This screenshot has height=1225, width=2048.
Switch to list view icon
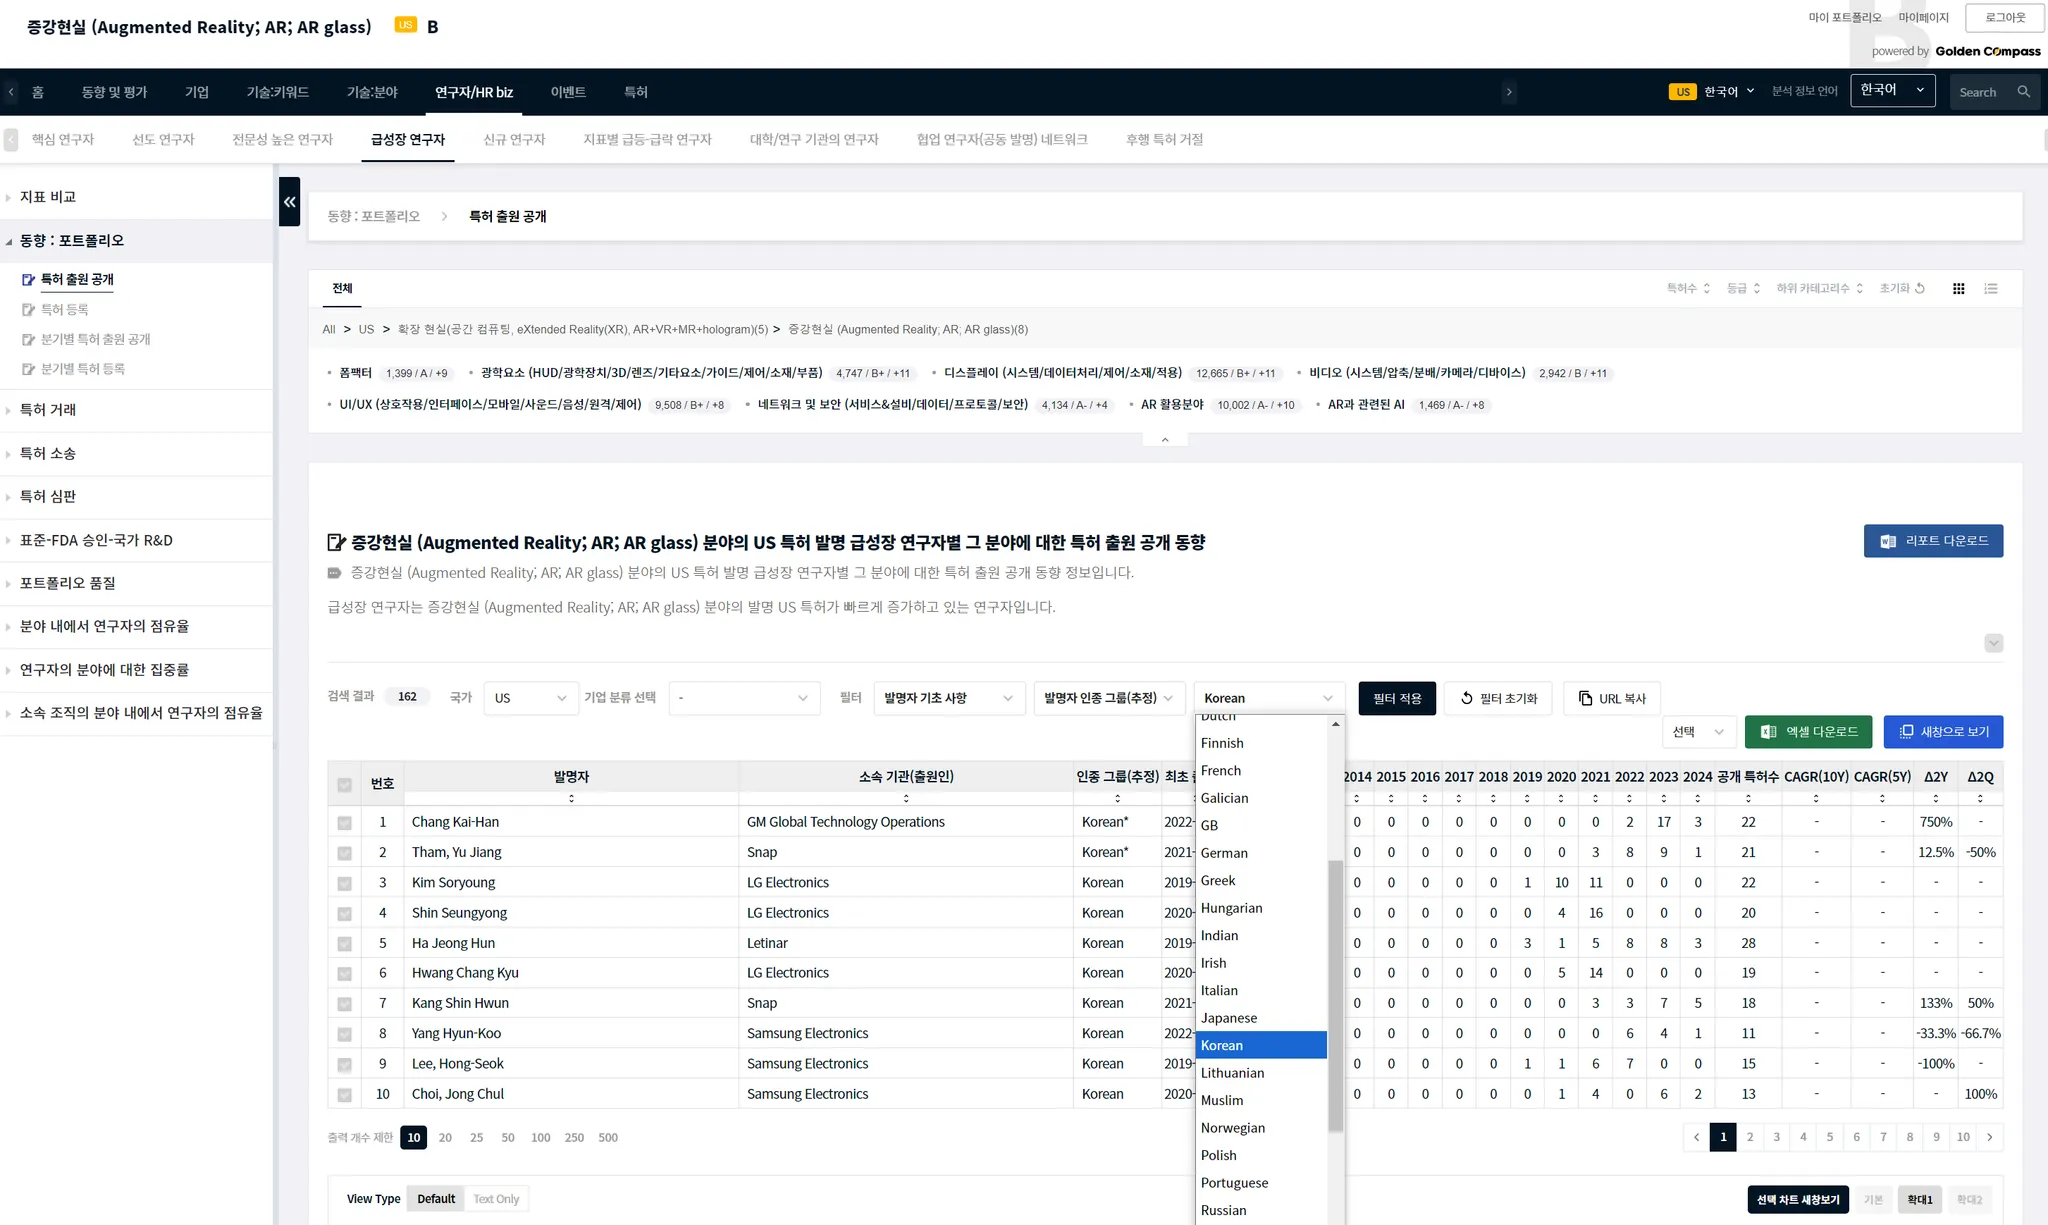coord(1991,289)
